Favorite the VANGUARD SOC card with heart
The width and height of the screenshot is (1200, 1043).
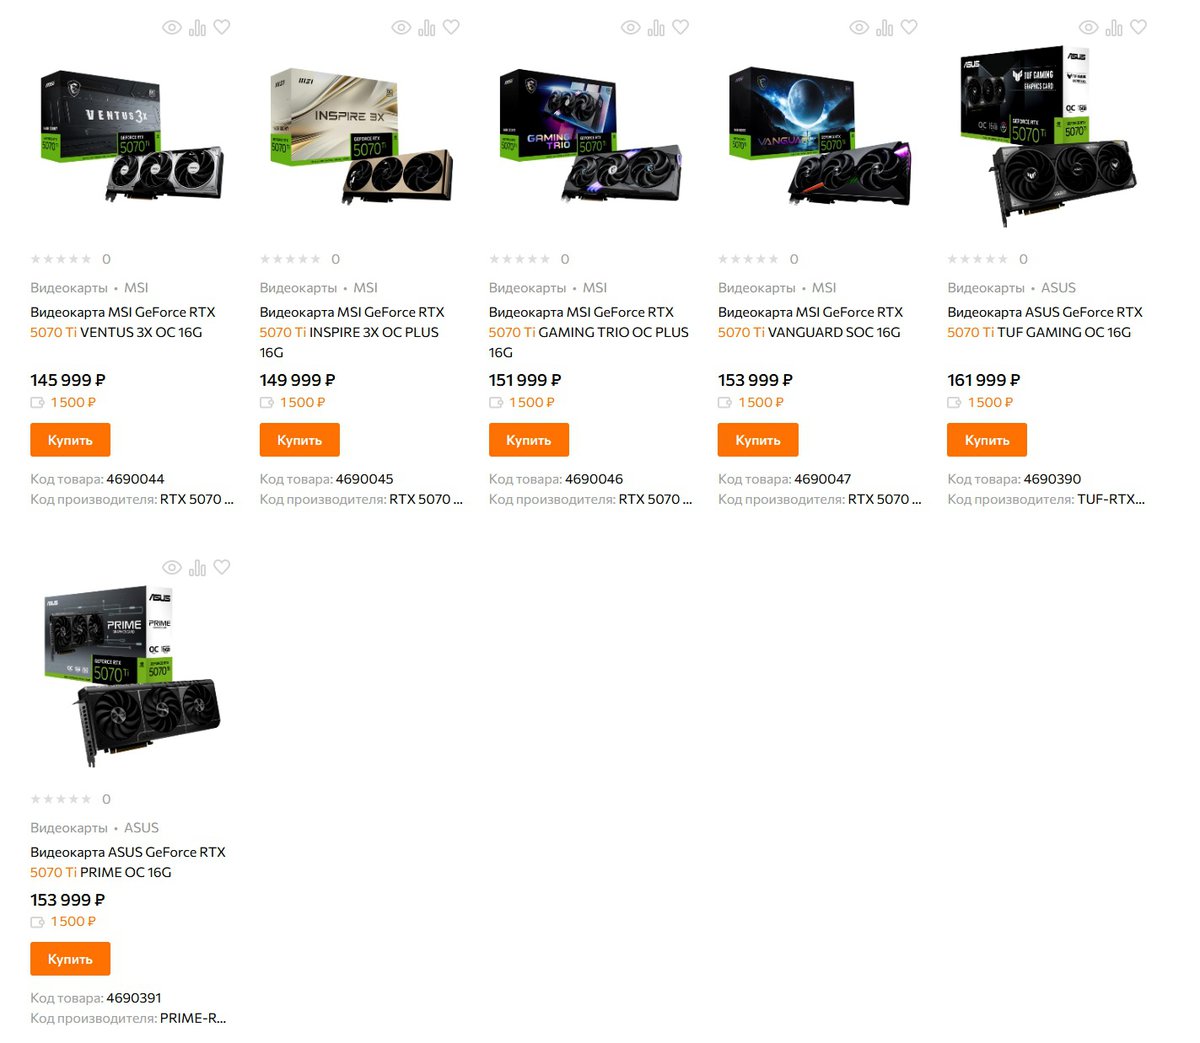coord(909,27)
